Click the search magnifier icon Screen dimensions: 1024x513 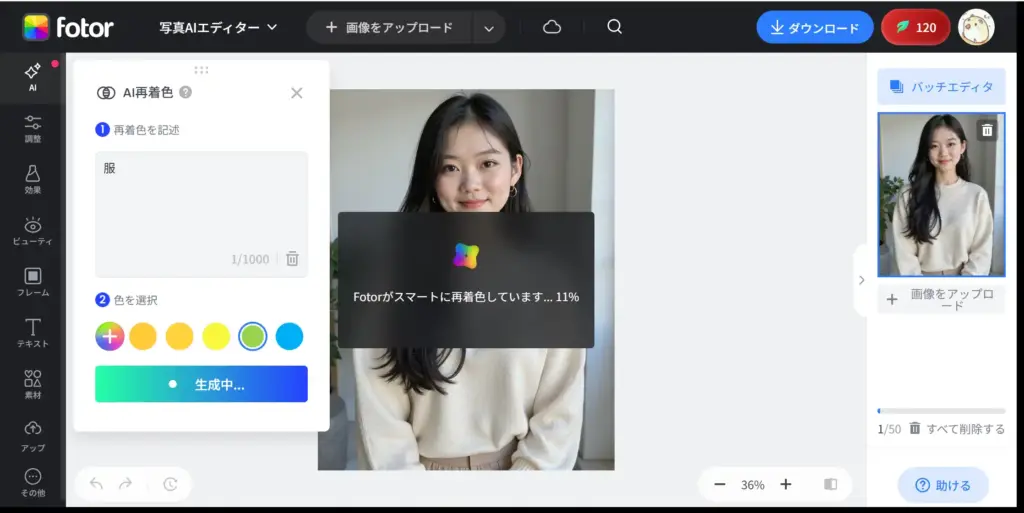614,27
